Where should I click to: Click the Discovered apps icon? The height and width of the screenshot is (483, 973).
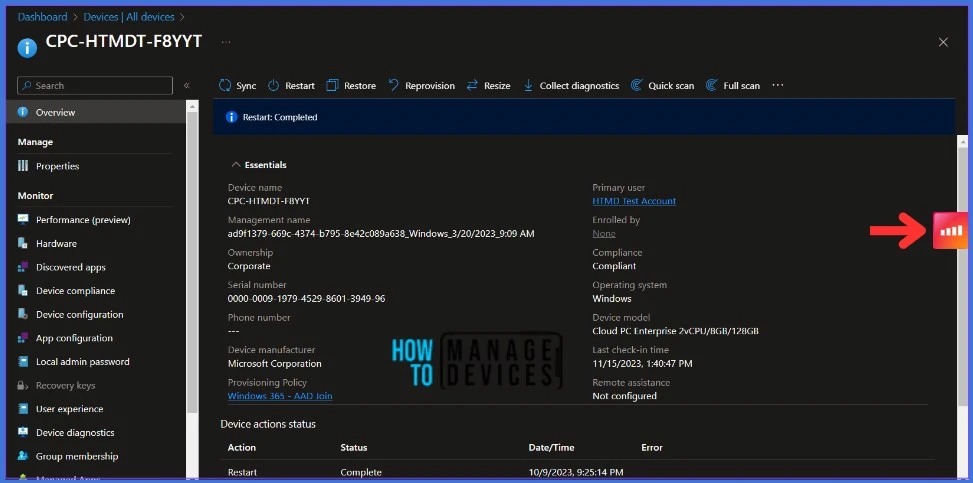click(x=23, y=267)
